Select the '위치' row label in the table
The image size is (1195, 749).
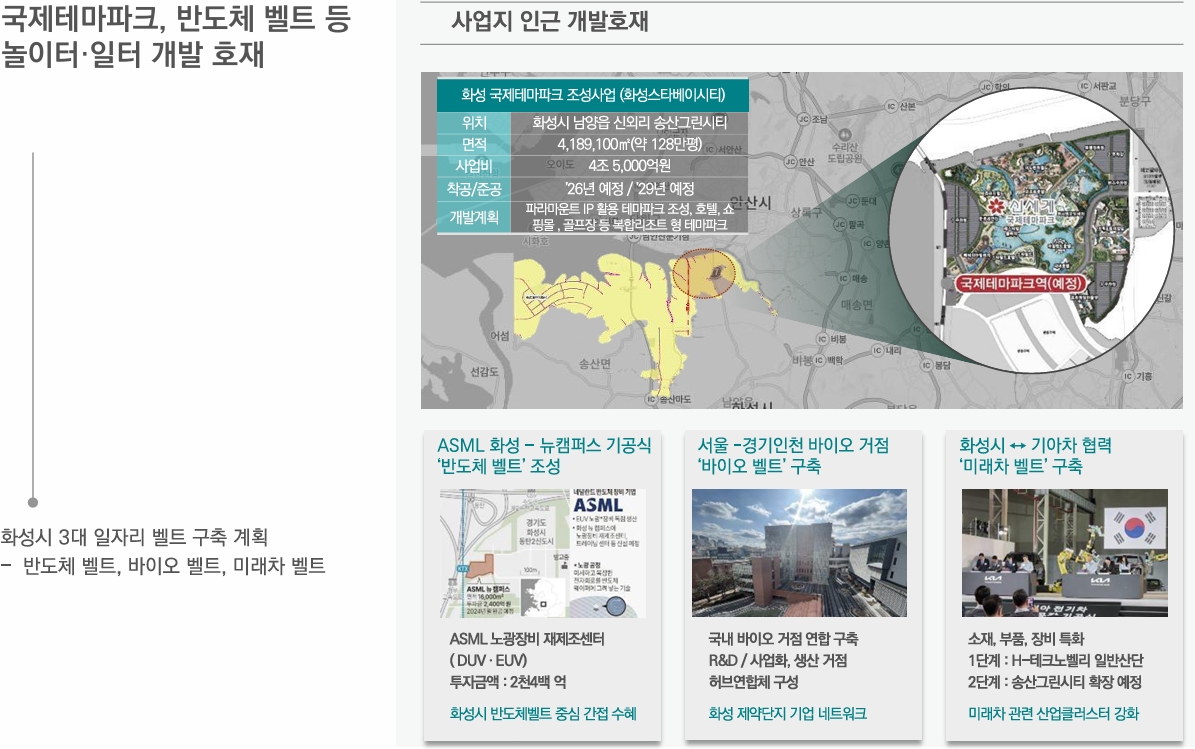click(x=474, y=123)
